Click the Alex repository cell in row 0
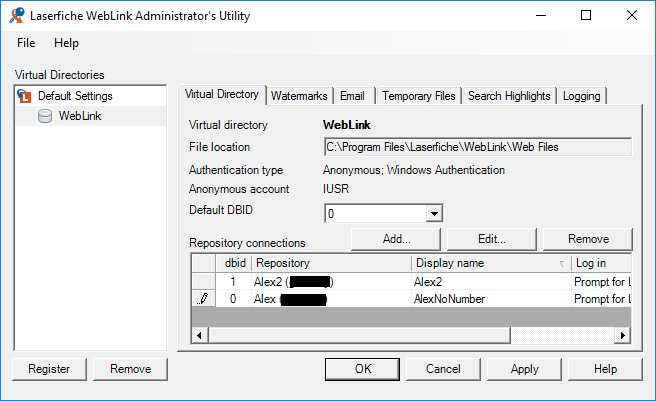The width and height of the screenshot is (656, 401). coord(331,299)
